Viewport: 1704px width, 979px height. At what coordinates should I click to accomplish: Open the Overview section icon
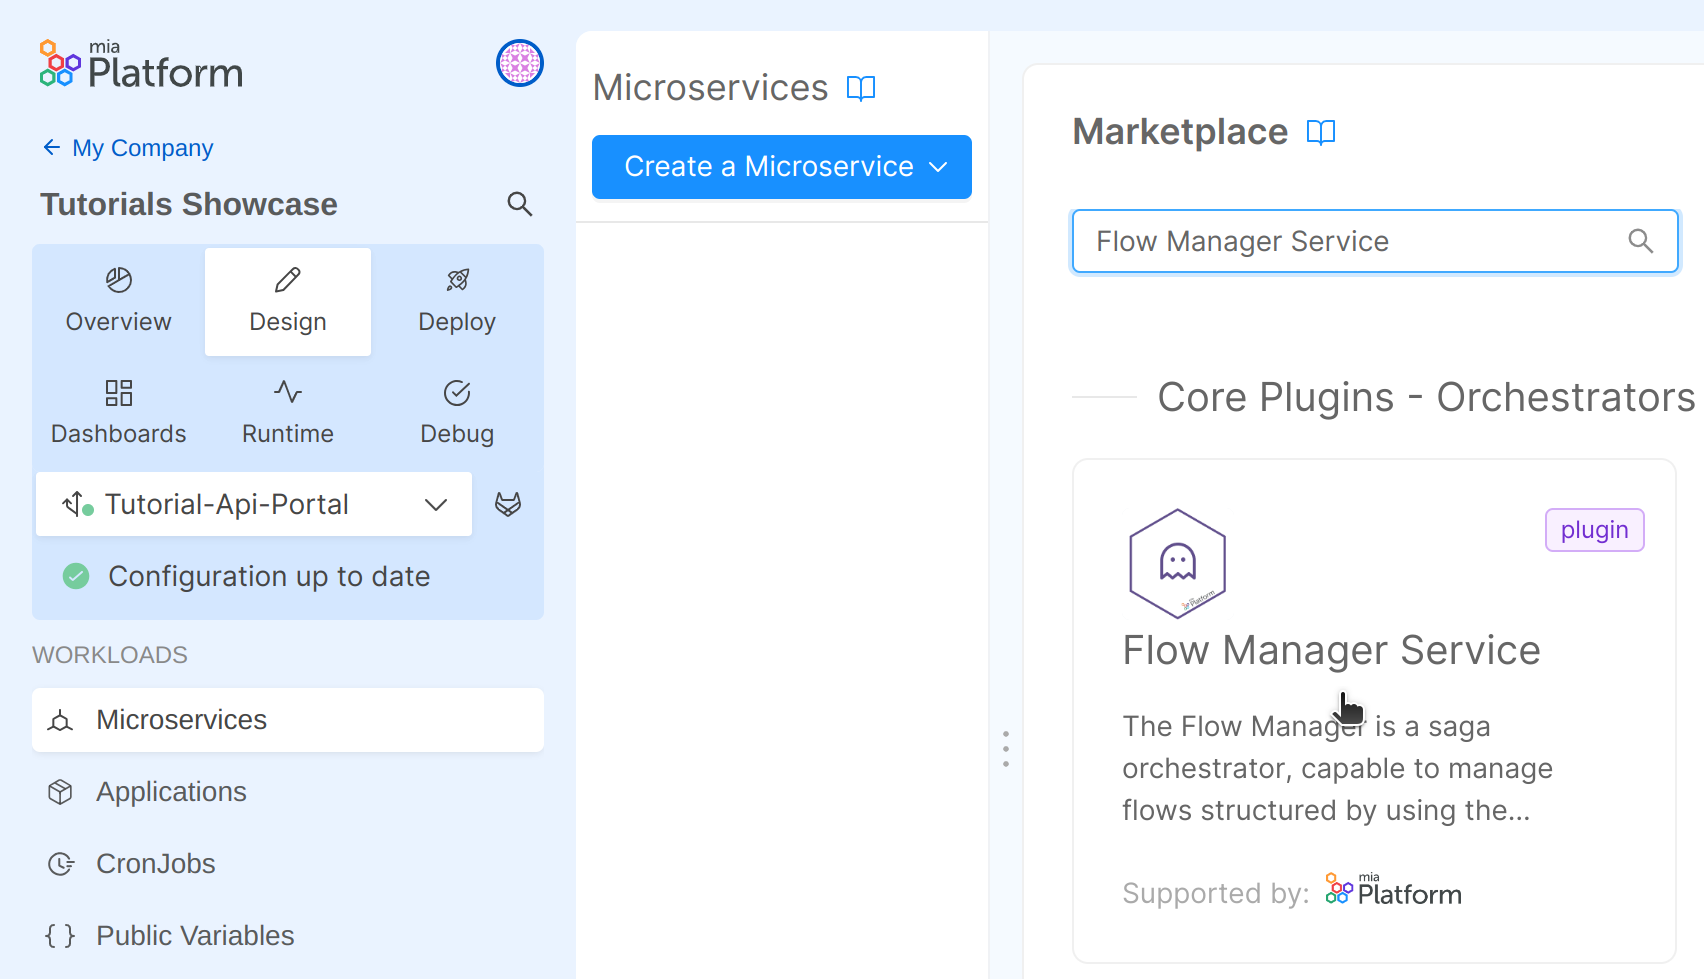pos(118,280)
